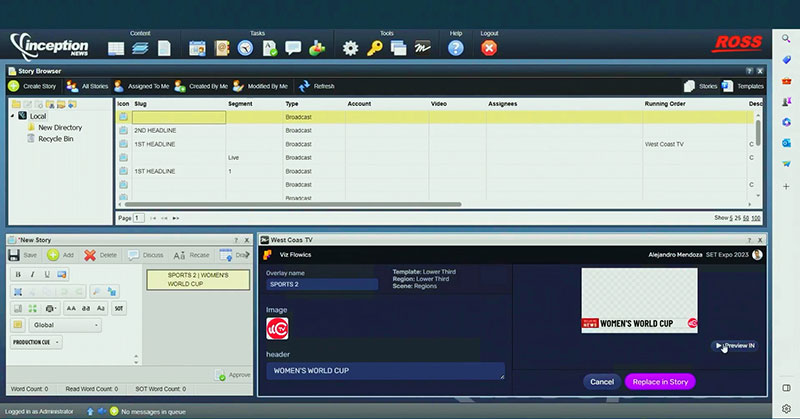Open the yellow key icon under Tools

375,48
